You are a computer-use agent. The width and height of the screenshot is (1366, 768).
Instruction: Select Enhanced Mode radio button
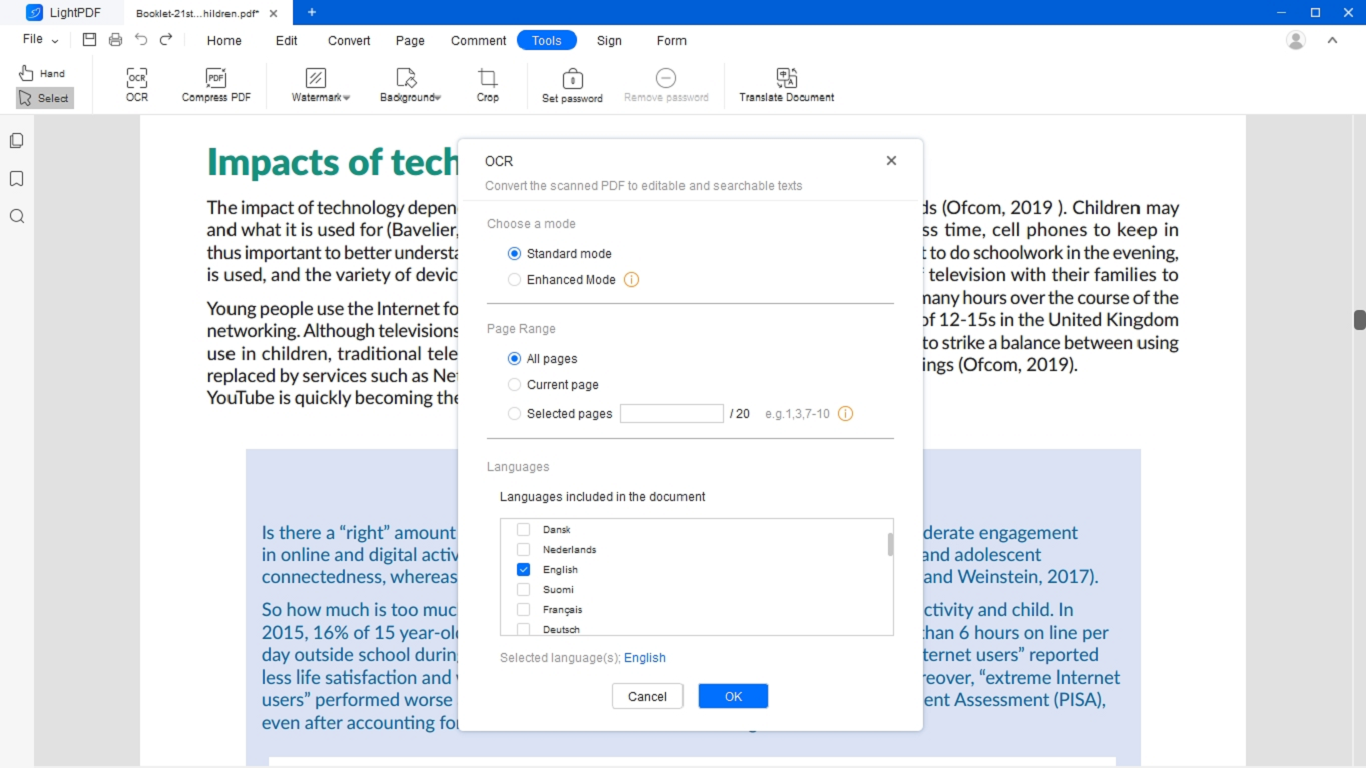(x=514, y=280)
